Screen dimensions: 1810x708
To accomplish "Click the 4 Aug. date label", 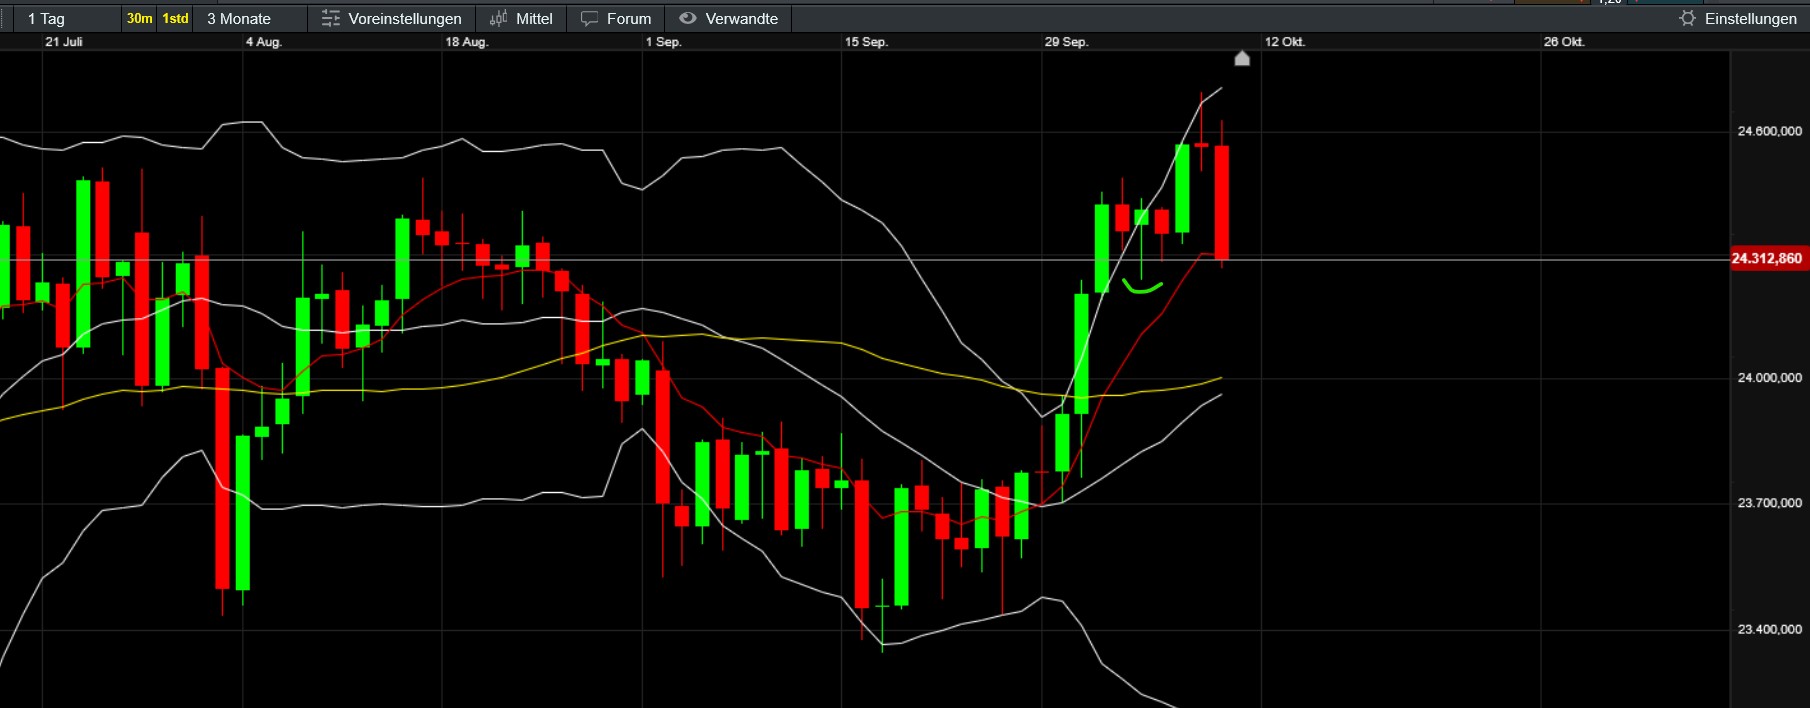I will (264, 42).
